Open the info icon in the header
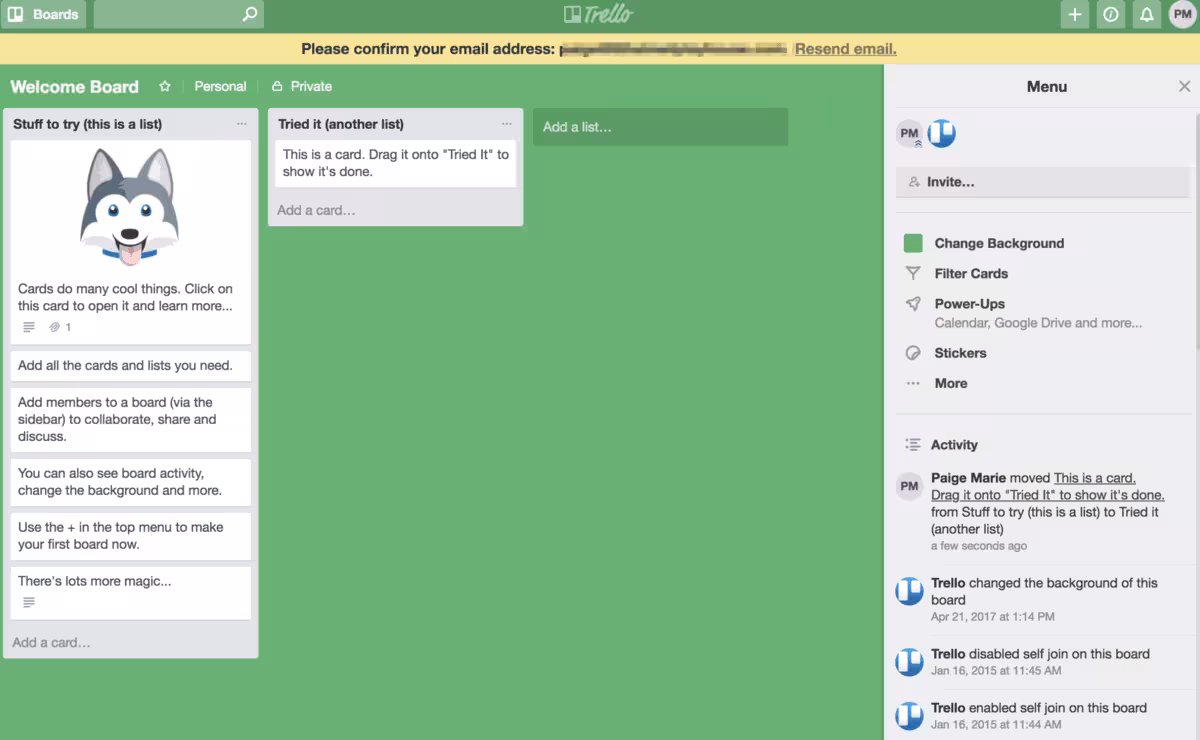Screen dimensions: 1200x740 point(1110,15)
